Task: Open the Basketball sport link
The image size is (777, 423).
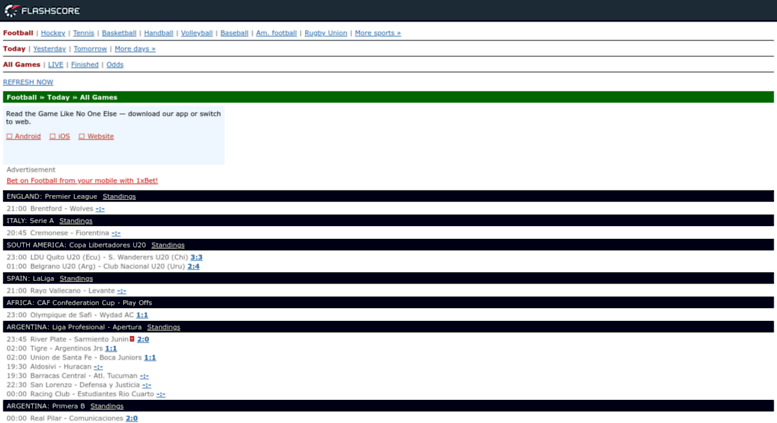Action: tap(119, 33)
